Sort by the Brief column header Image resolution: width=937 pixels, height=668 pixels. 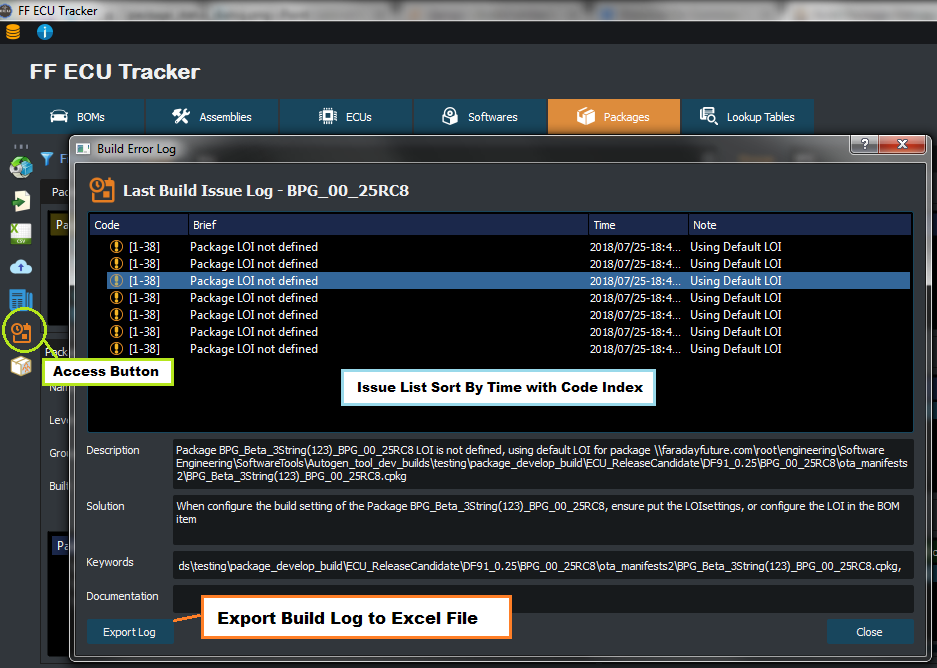[388, 225]
